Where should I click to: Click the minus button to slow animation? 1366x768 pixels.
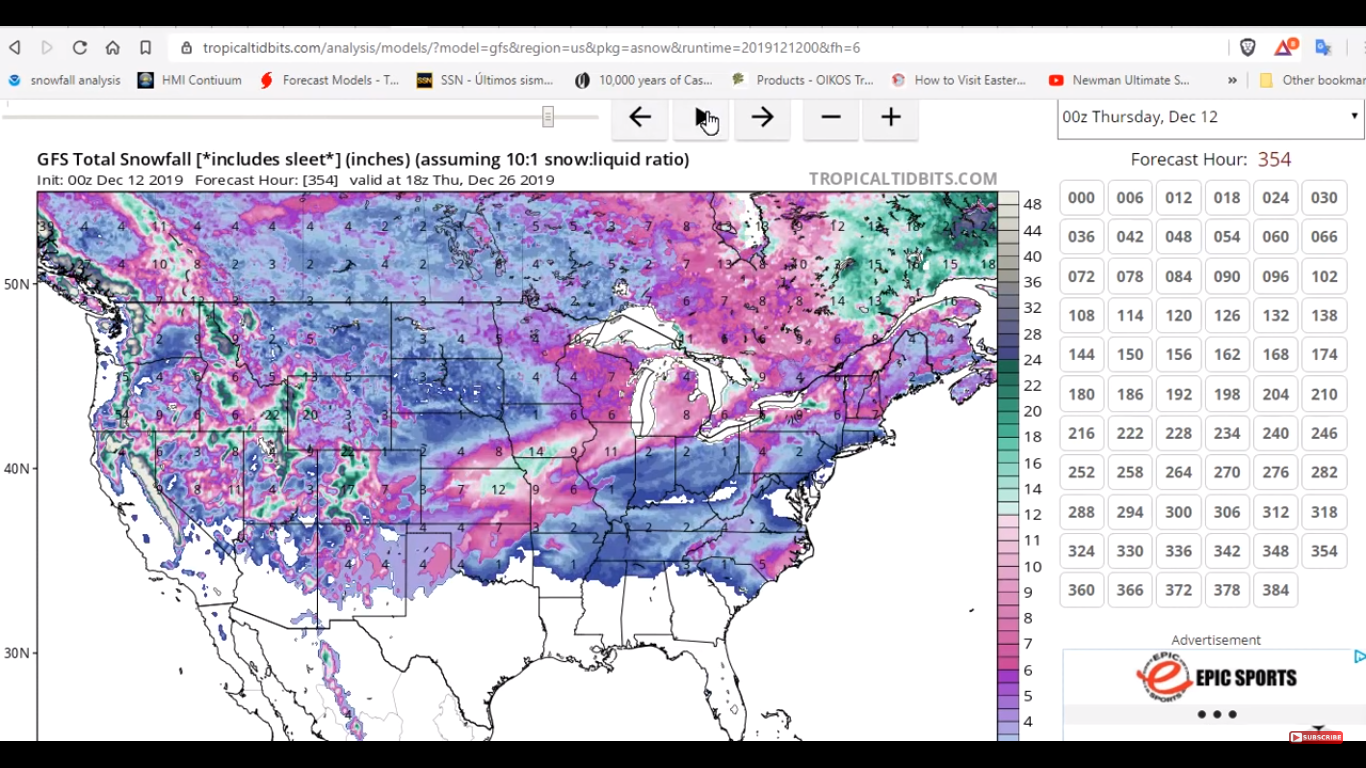(830, 118)
